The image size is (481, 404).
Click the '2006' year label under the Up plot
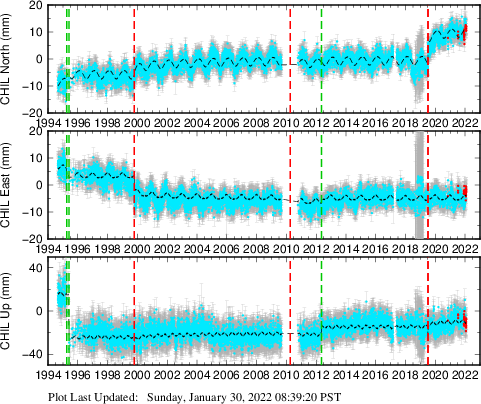(227, 375)
